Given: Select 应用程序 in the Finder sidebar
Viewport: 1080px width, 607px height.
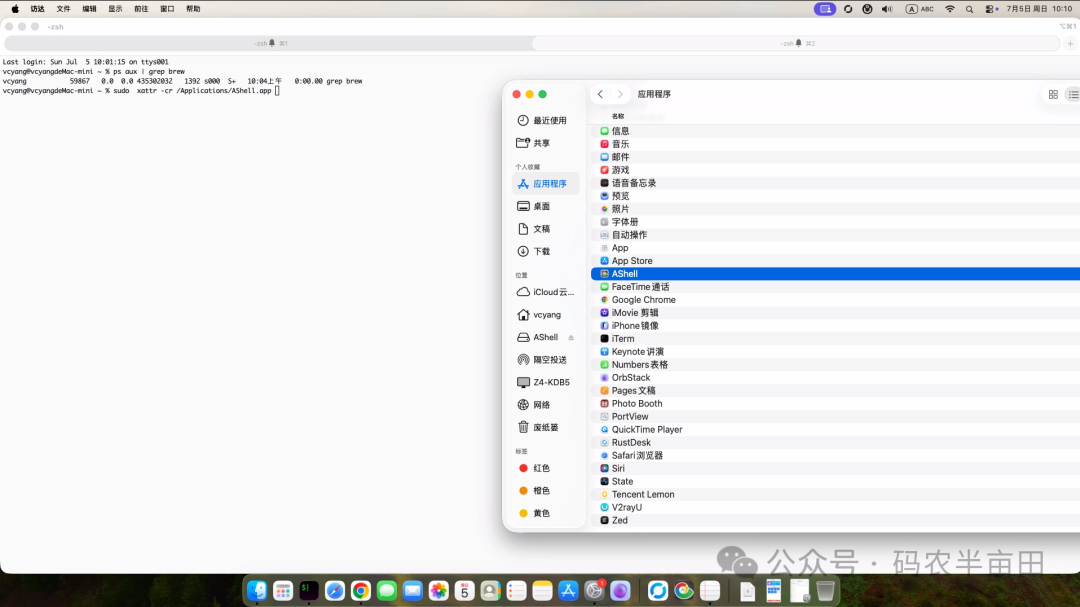Looking at the screenshot, I should tap(546, 184).
